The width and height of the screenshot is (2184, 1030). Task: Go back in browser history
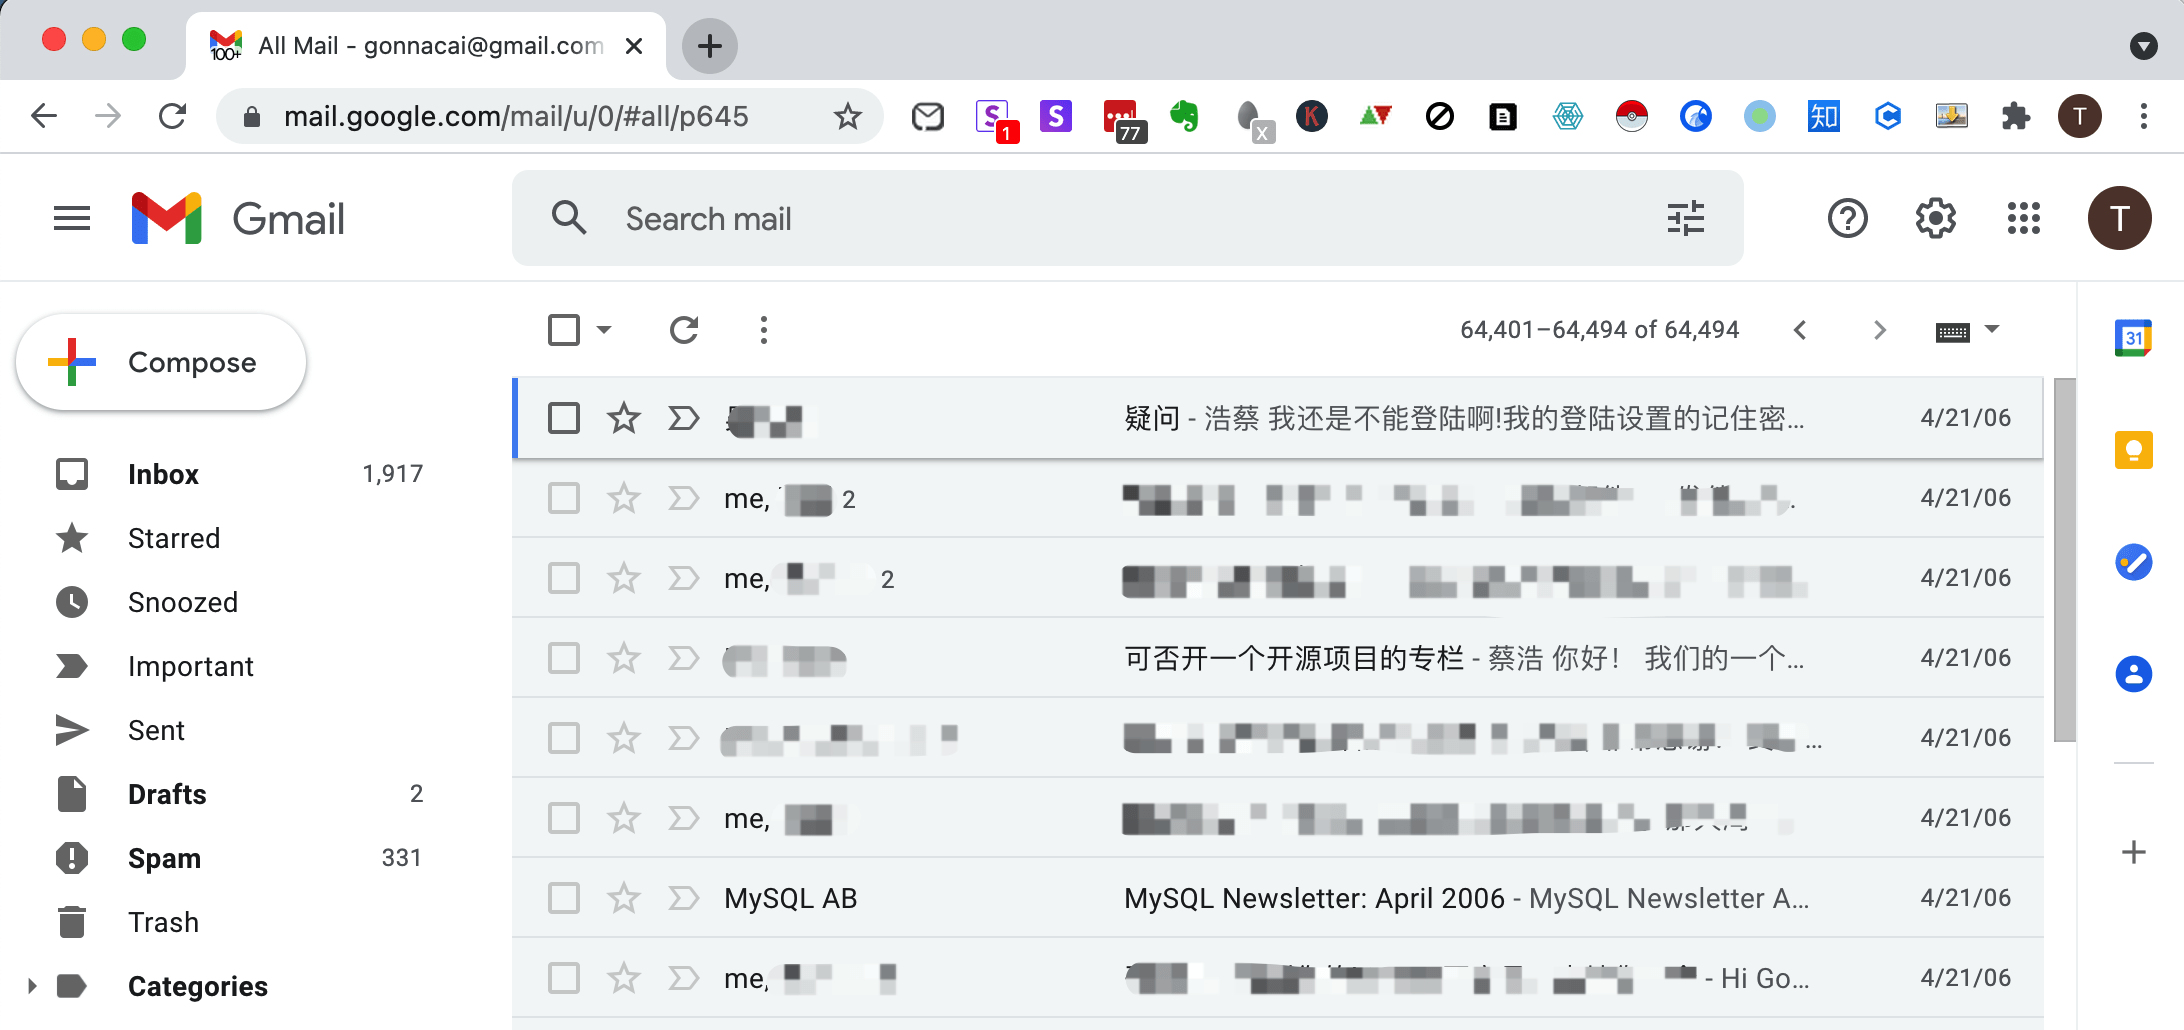(x=44, y=117)
